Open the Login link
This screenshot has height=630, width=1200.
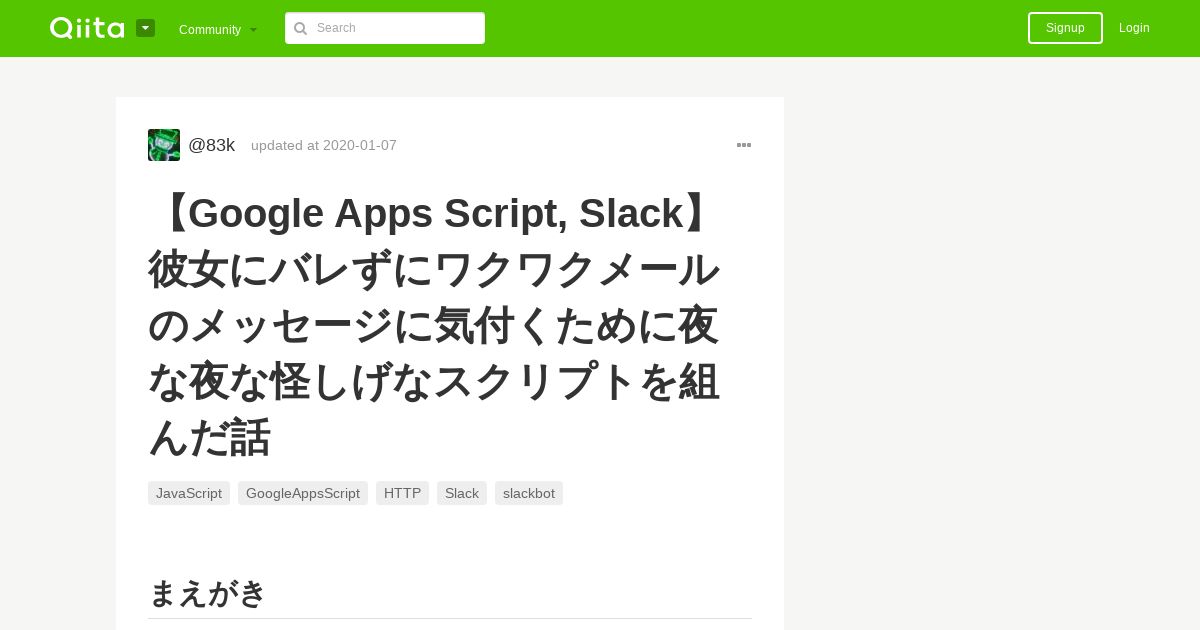1134,28
